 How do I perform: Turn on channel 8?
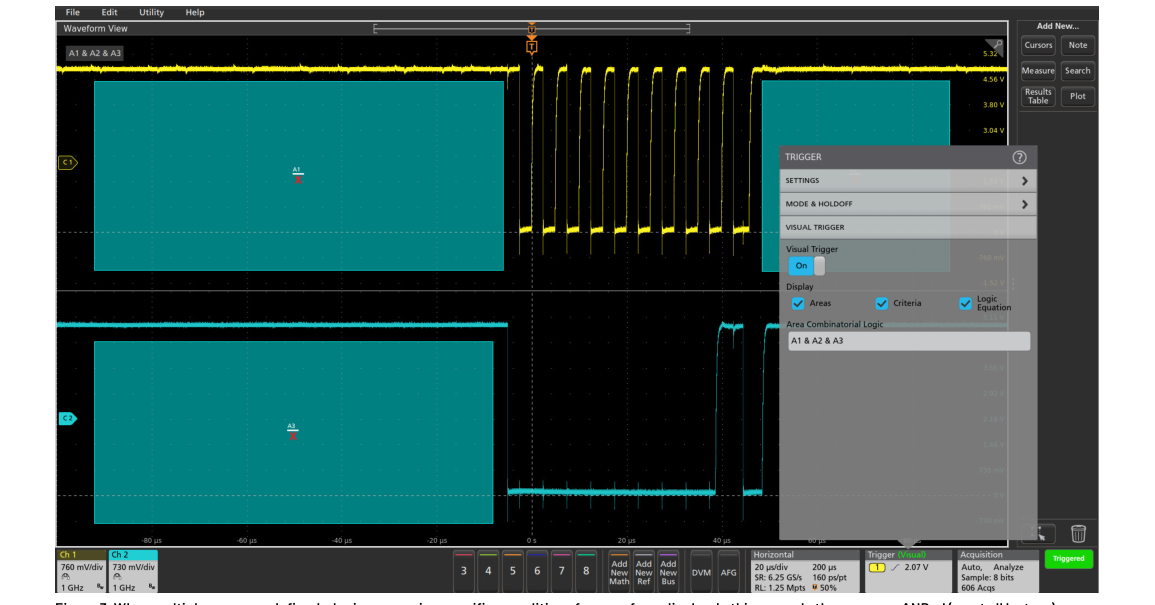pos(586,570)
